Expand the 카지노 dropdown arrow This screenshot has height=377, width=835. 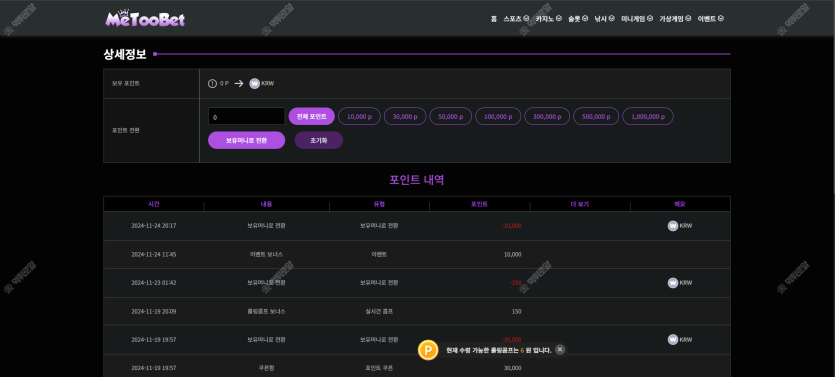[559, 18]
